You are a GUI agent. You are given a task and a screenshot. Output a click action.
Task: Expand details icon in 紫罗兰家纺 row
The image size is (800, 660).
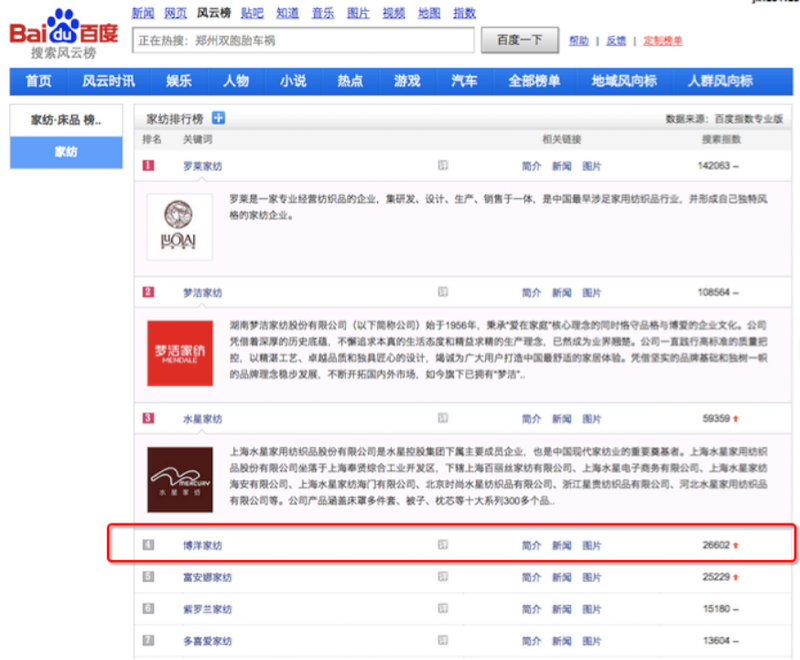(443, 608)
